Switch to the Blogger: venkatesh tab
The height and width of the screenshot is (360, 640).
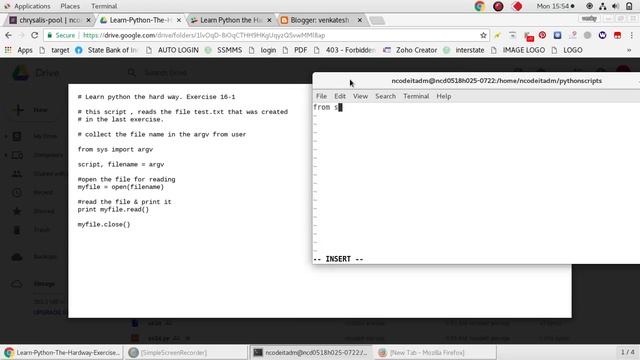pyautogui.click(x=321, y=20)
